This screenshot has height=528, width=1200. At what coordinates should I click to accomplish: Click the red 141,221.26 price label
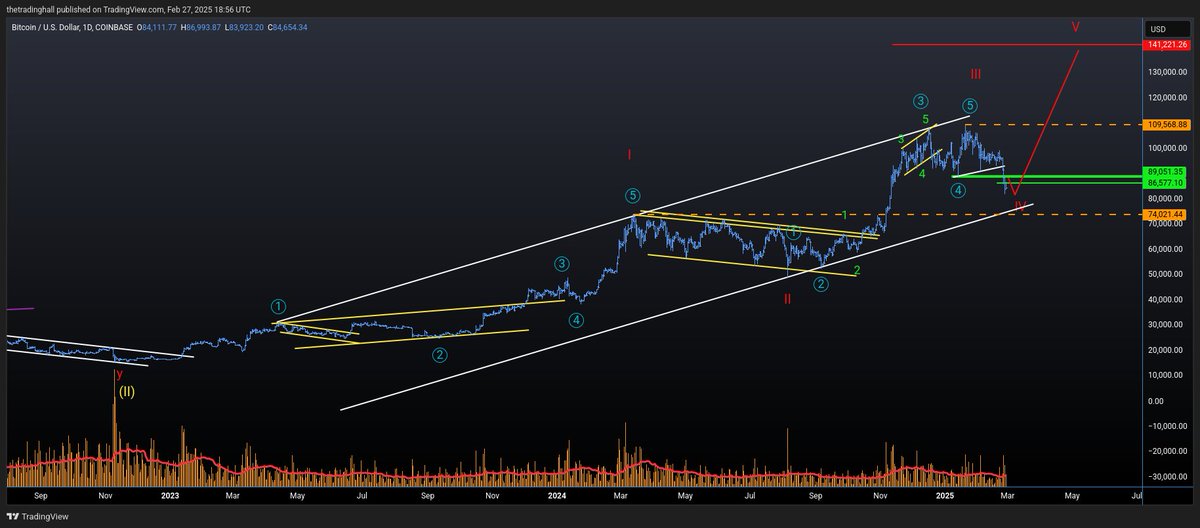point(1168,45)
